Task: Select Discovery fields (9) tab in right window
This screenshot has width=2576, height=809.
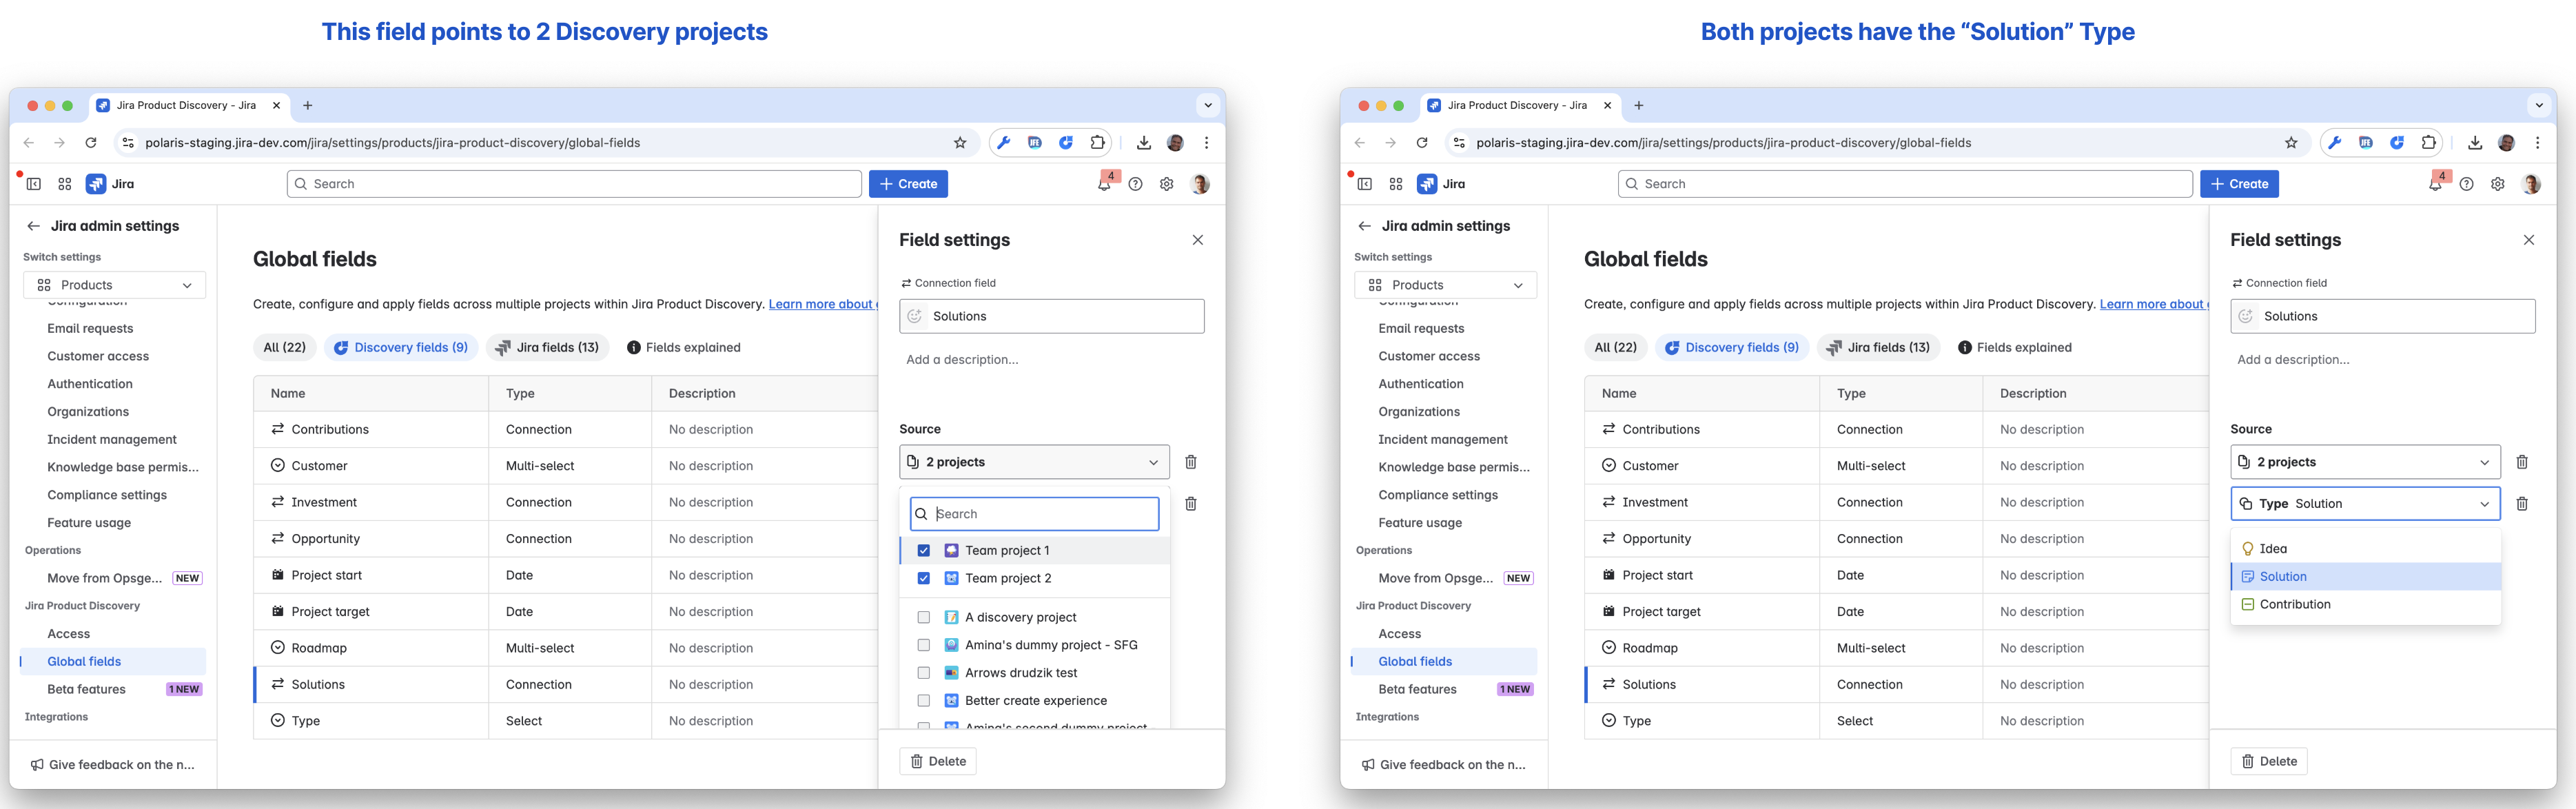Action: click(x=1732, y=348)
